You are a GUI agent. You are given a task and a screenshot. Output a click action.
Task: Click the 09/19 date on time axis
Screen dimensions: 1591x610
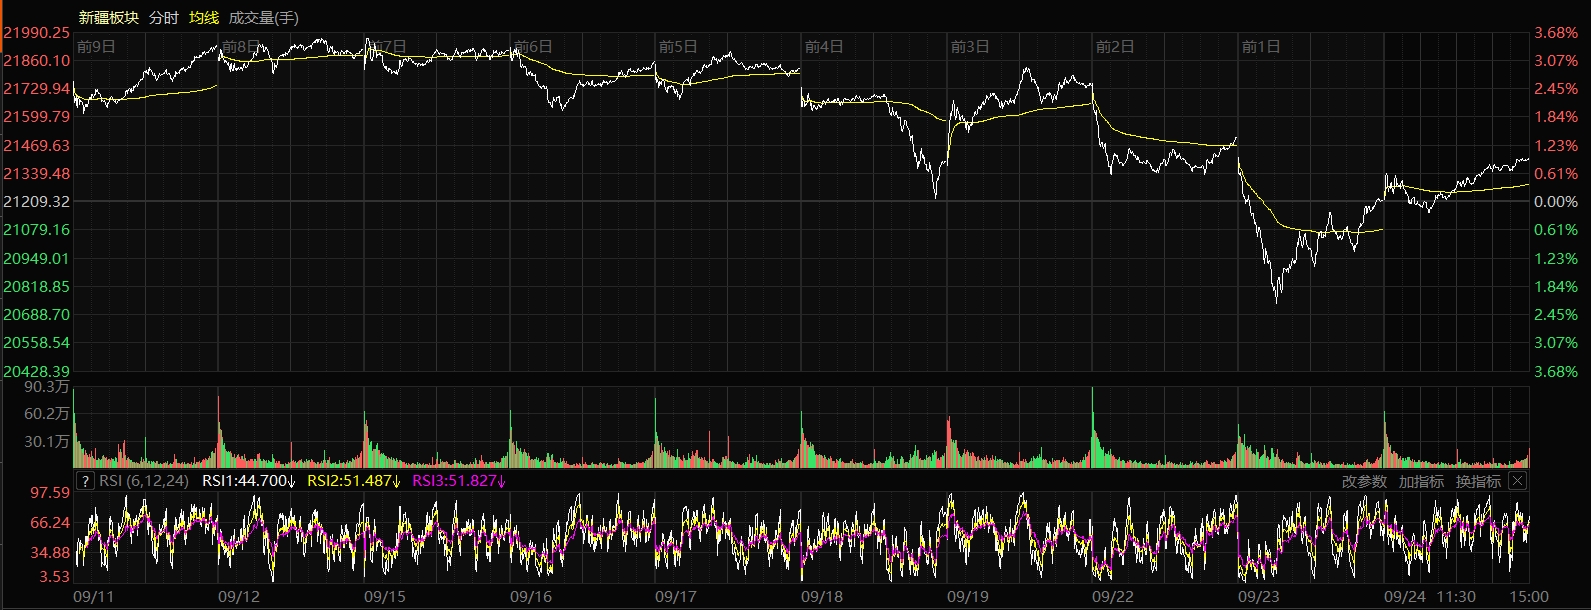point(967,597)
